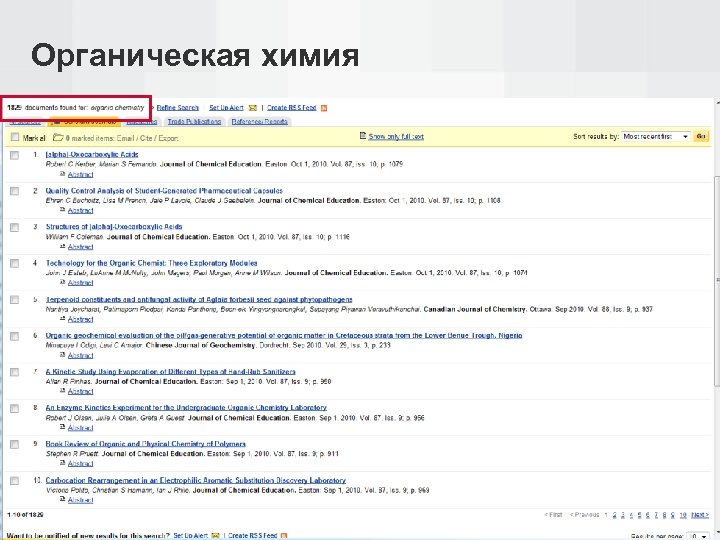This screenshot has height=540, width=720.
Task: Mark result 4 Technology for the Organic Chemist
Action: [x=15, y=264]
